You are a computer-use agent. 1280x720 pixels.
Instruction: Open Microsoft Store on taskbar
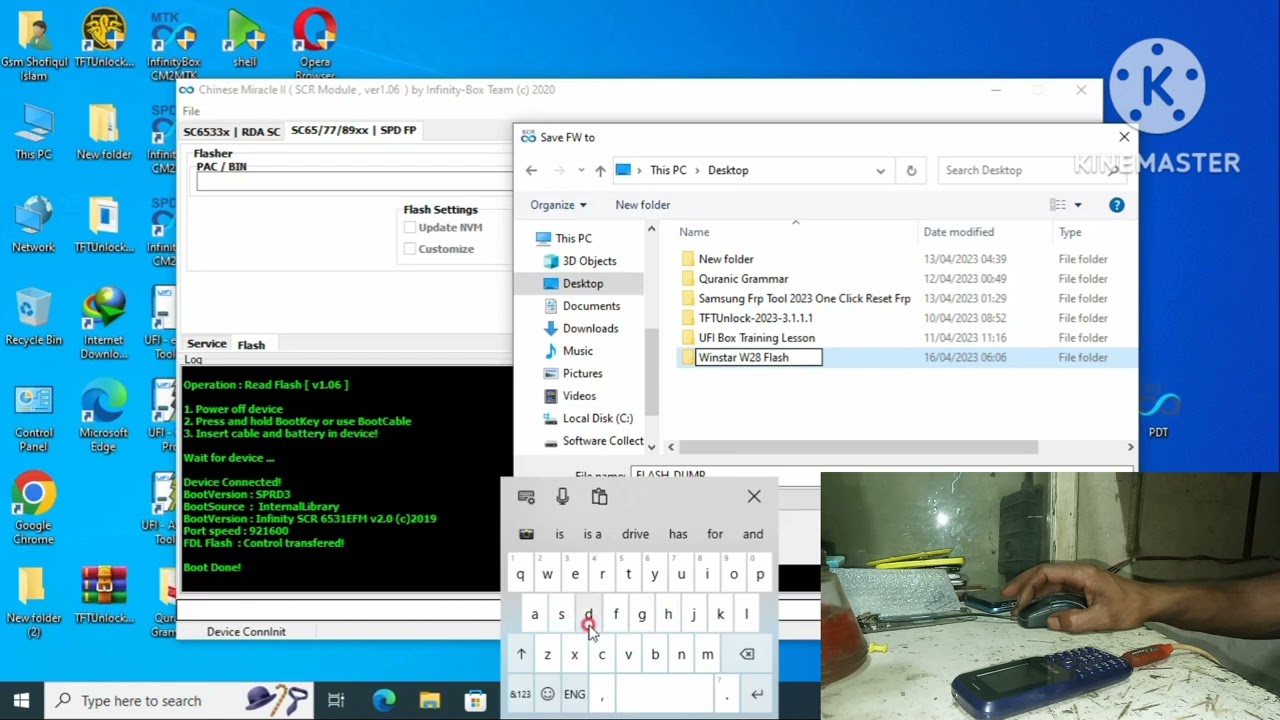click(475, 701)
